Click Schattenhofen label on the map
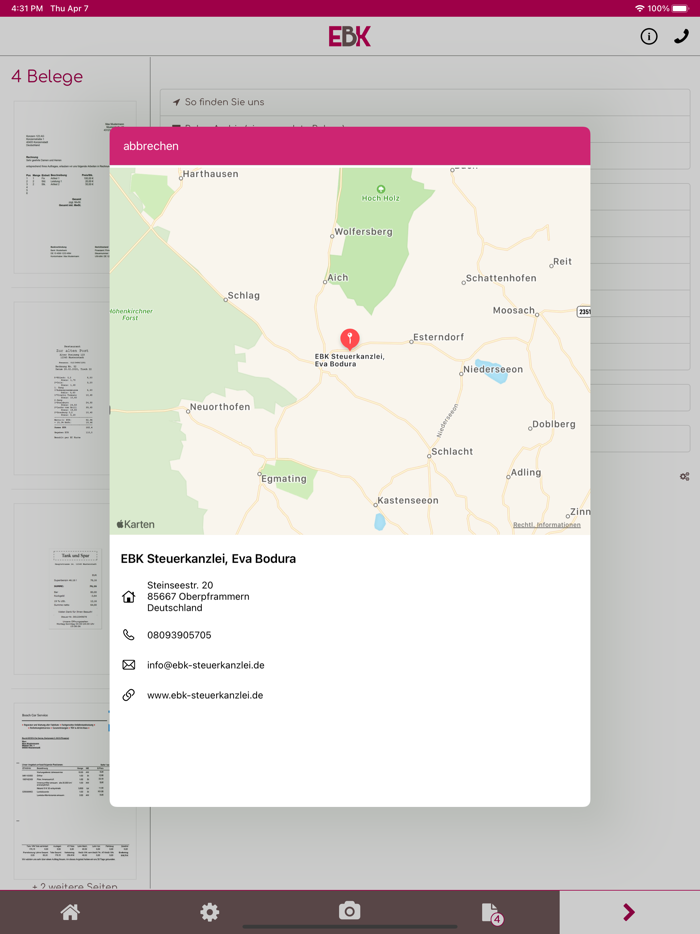This screenshot has height=934, width=700. (x=501, y=278)
